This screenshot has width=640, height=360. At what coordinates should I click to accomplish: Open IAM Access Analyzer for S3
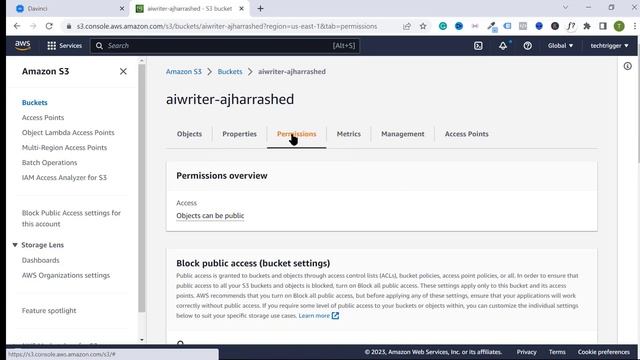click(64, 178)
